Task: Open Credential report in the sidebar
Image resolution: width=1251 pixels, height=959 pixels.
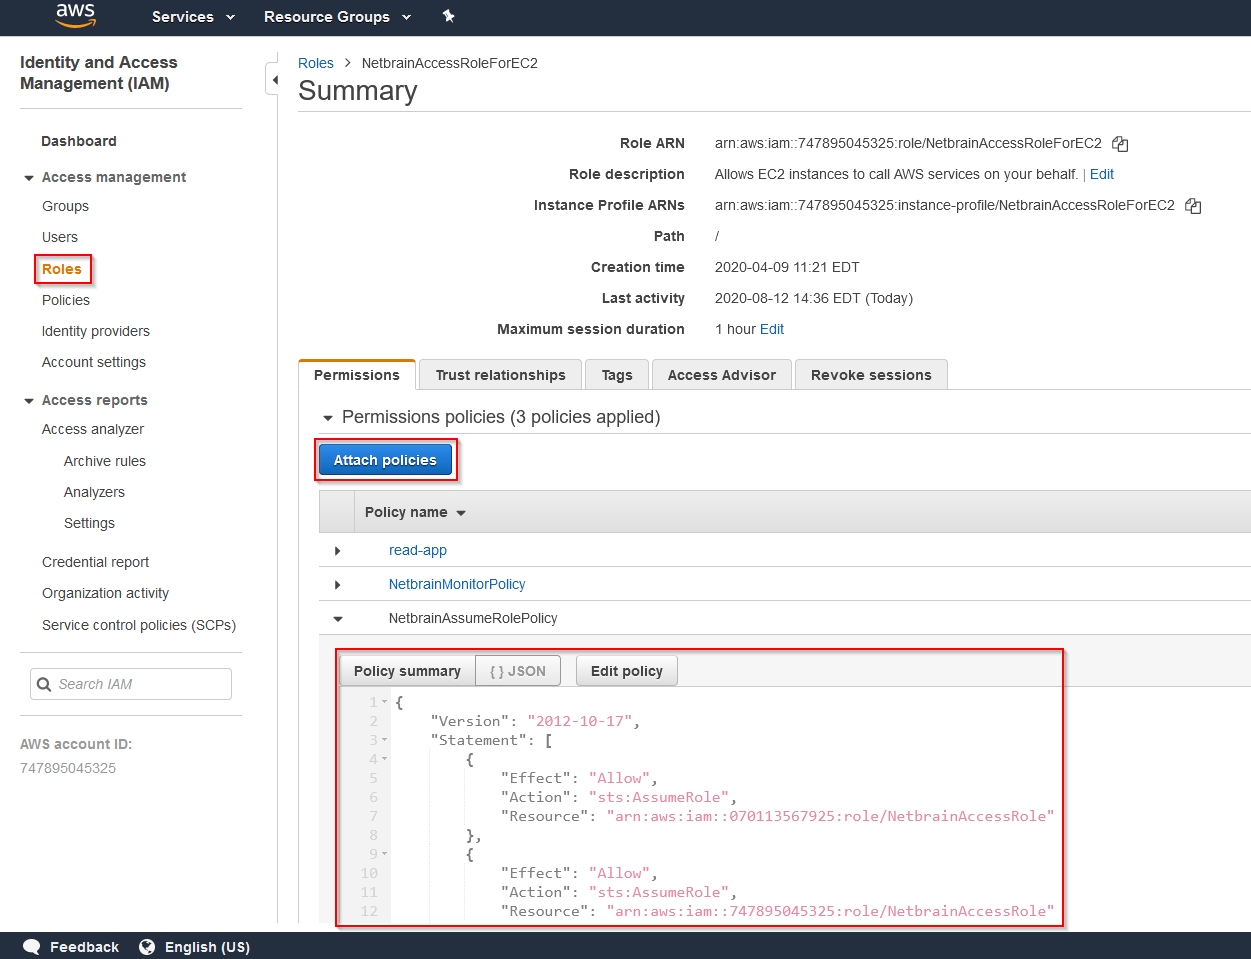Action: point(95,562)
